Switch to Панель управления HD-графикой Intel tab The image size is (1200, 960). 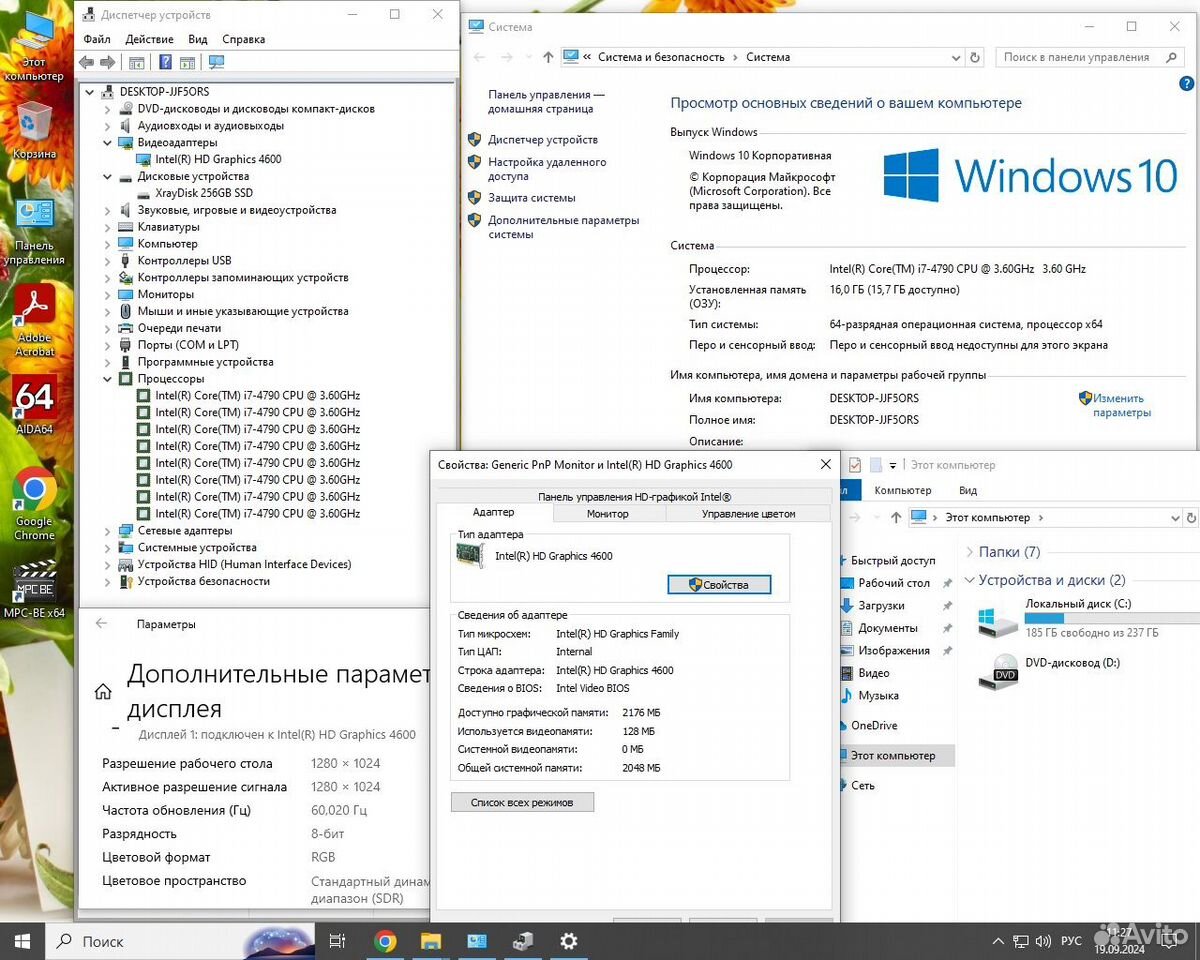(634, 496)
